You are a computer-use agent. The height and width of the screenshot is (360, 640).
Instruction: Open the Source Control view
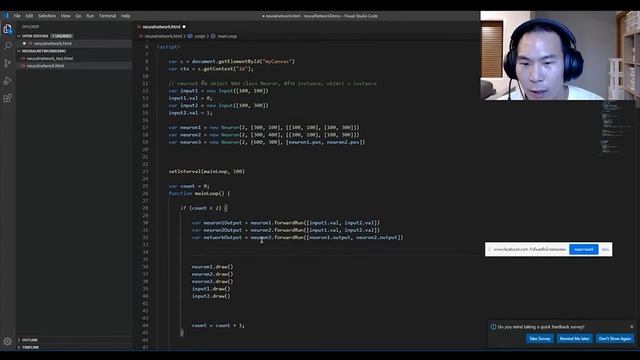click(x=7, y=63)
